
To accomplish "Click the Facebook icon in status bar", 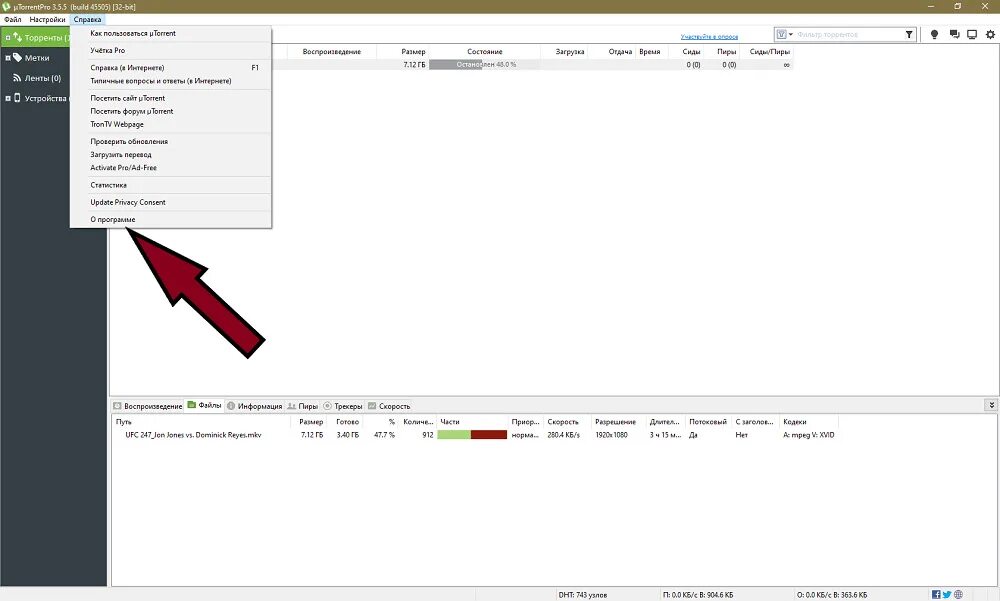I will coord(936,595).
